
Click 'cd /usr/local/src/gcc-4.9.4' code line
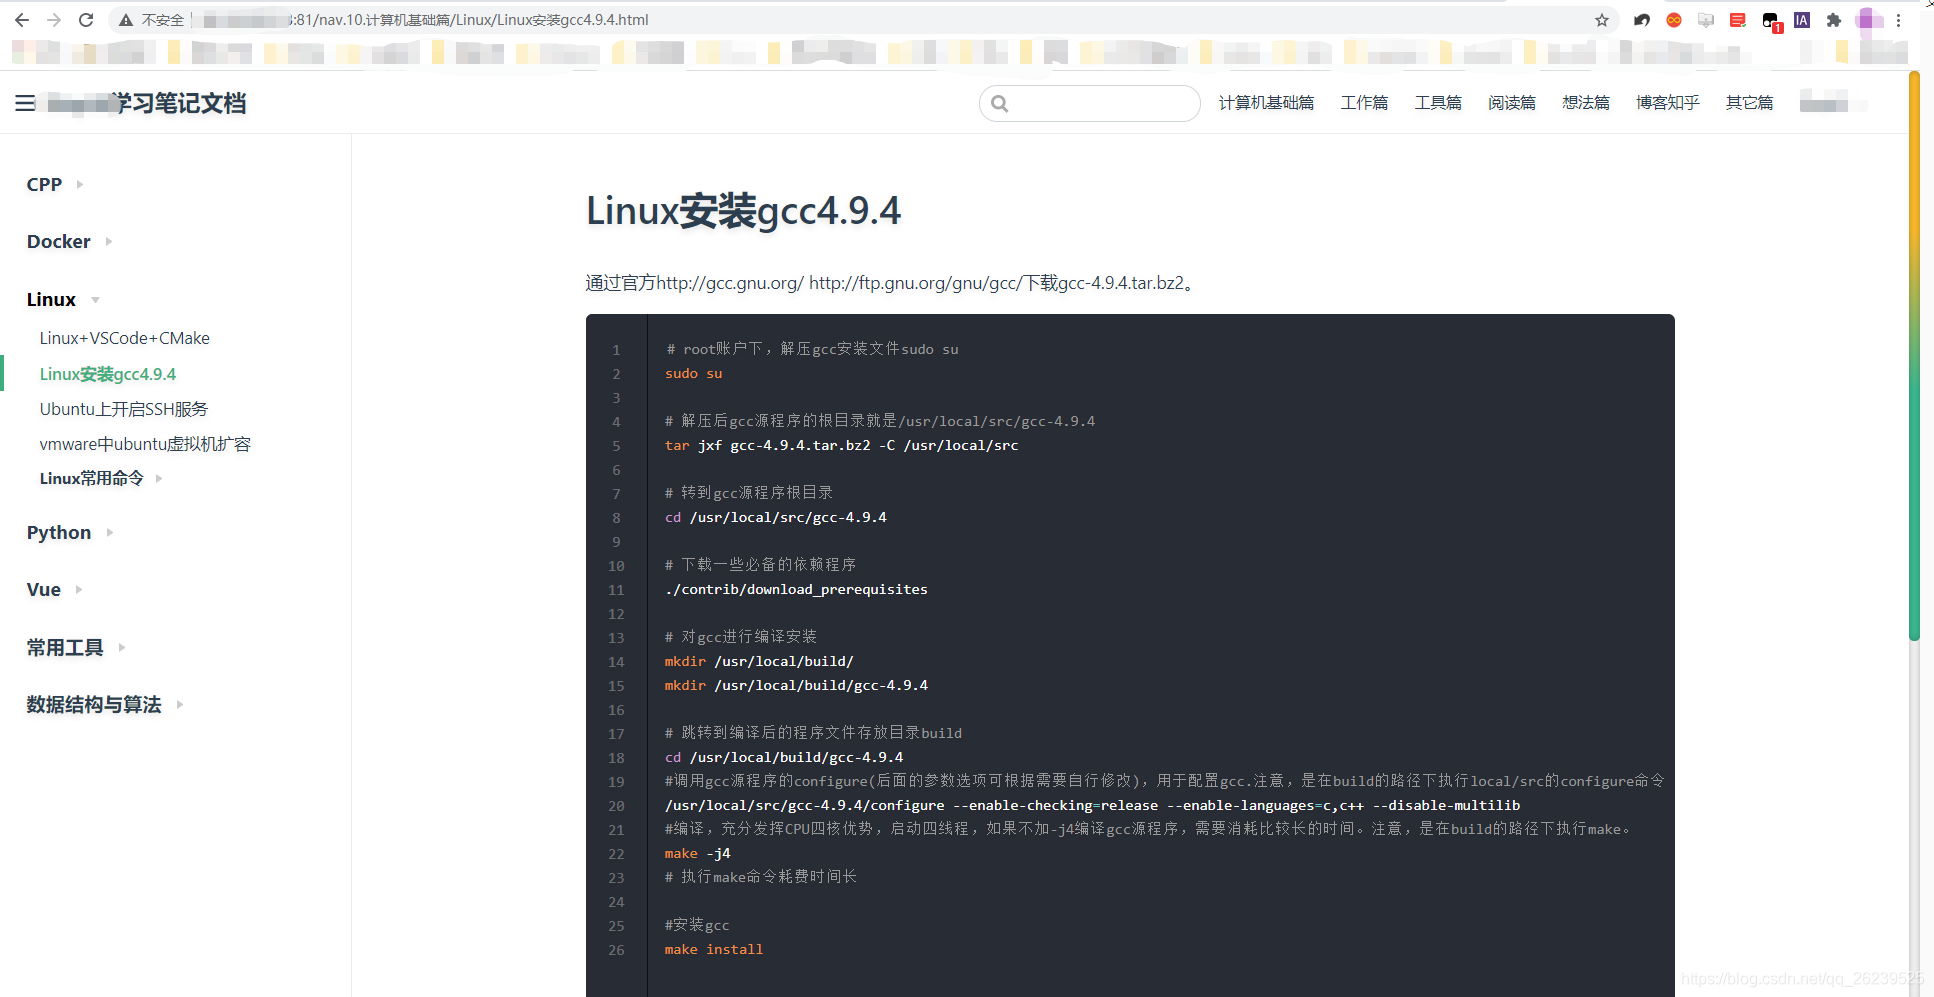(775, 517)
